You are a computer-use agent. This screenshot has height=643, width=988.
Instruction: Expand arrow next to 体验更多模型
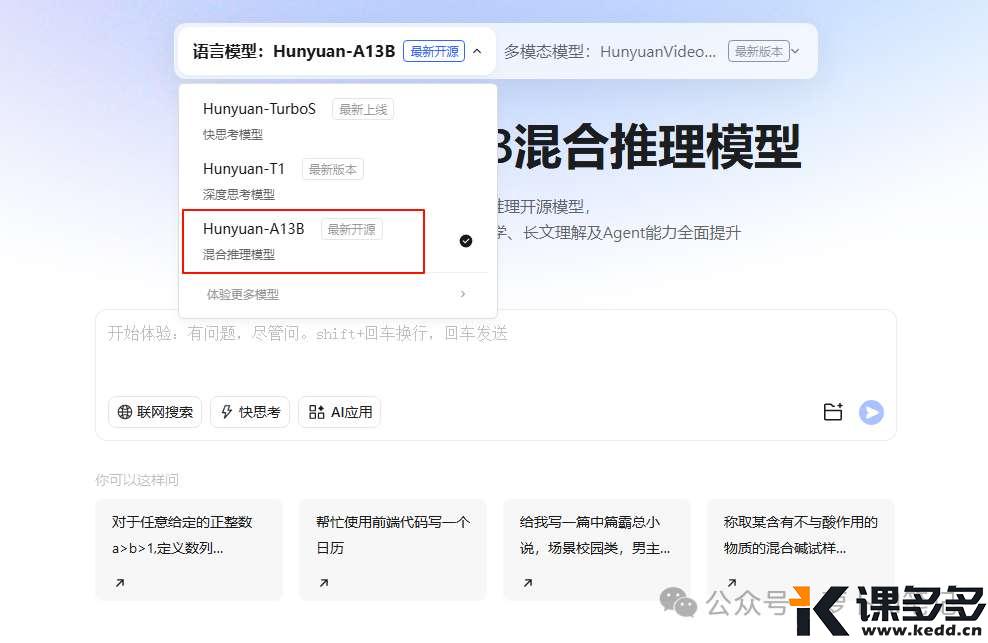coord(463,294)
